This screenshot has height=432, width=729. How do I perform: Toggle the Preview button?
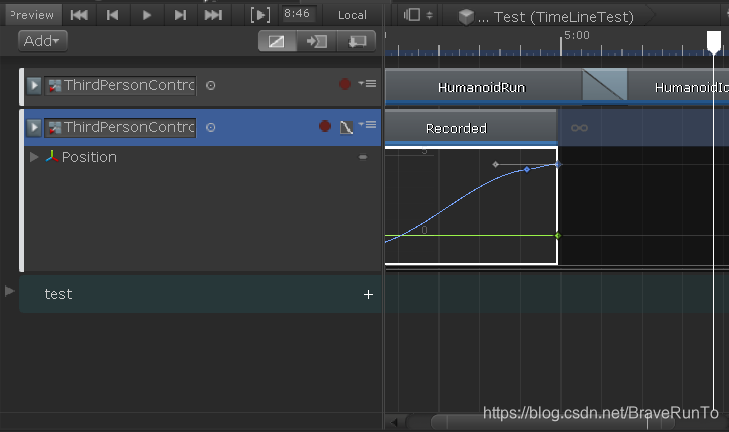(33, 15)
